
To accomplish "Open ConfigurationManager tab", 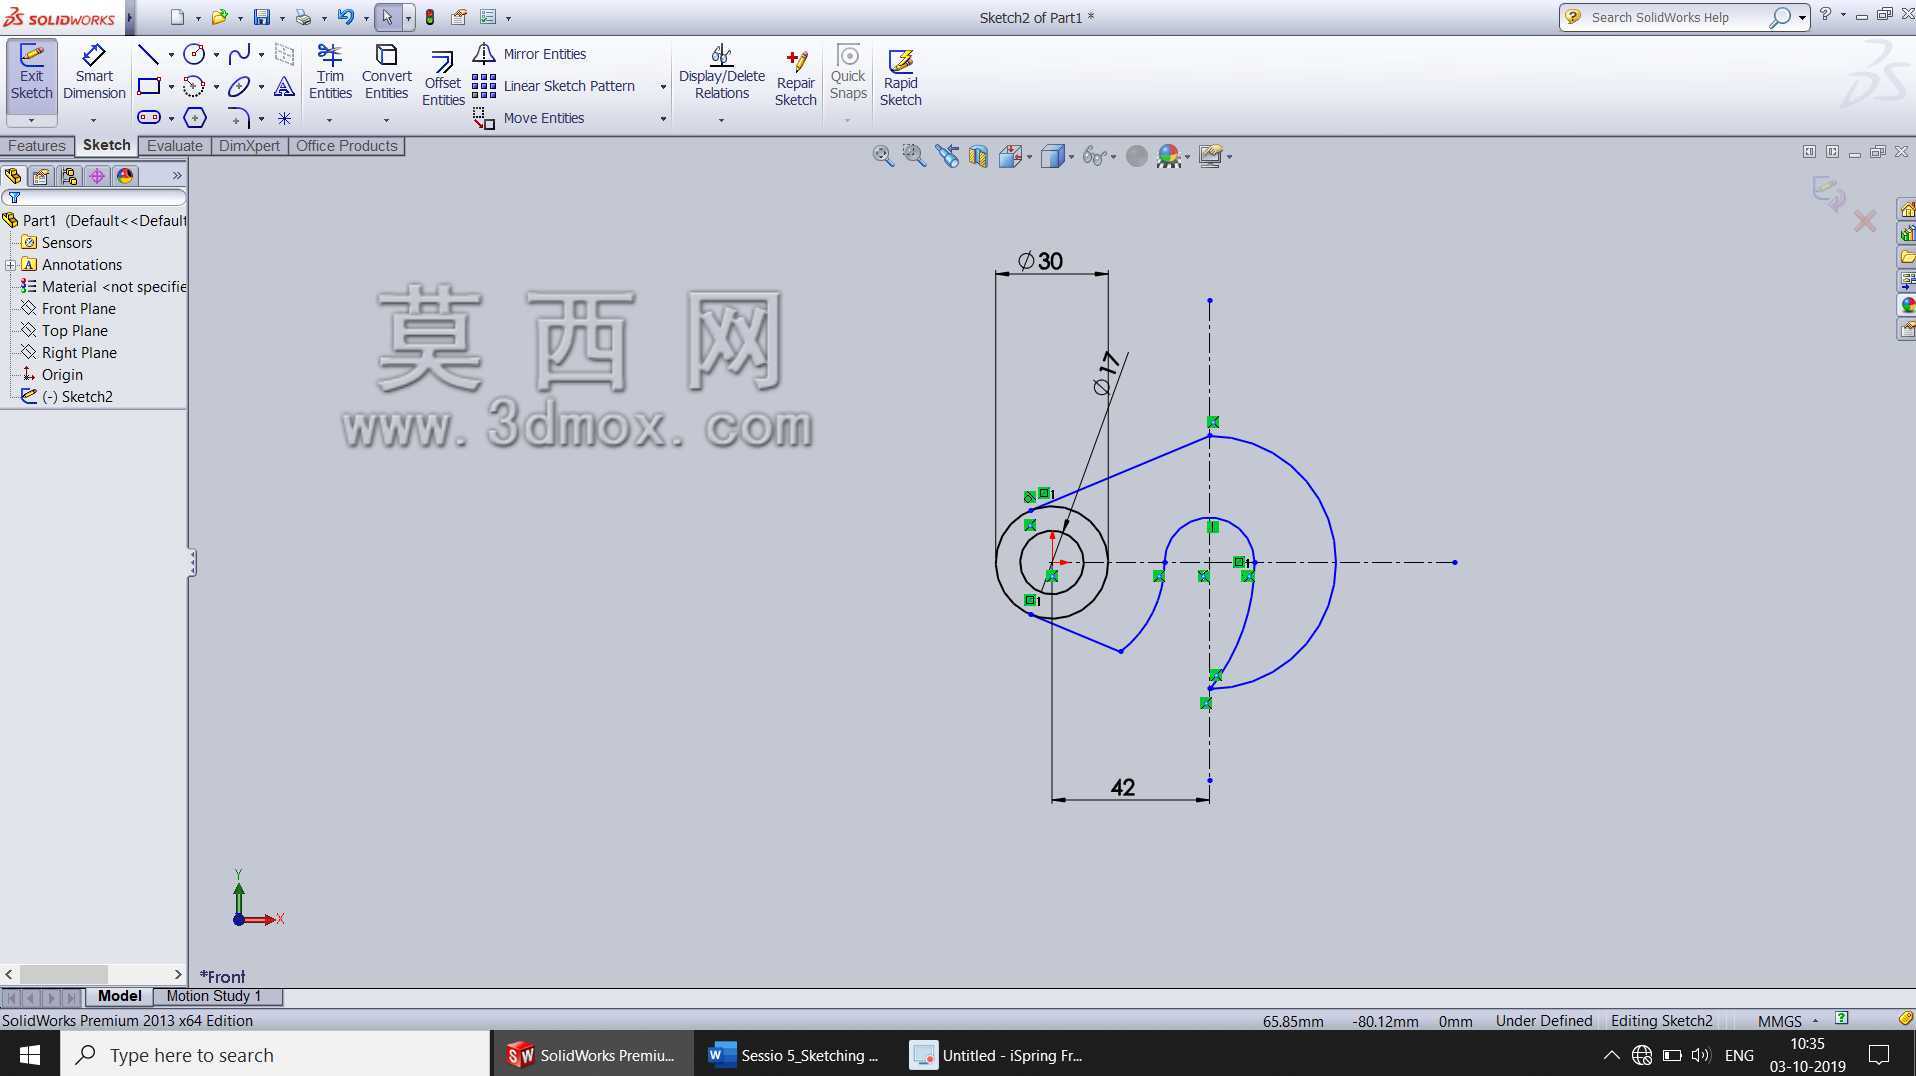I will point(69,176).
